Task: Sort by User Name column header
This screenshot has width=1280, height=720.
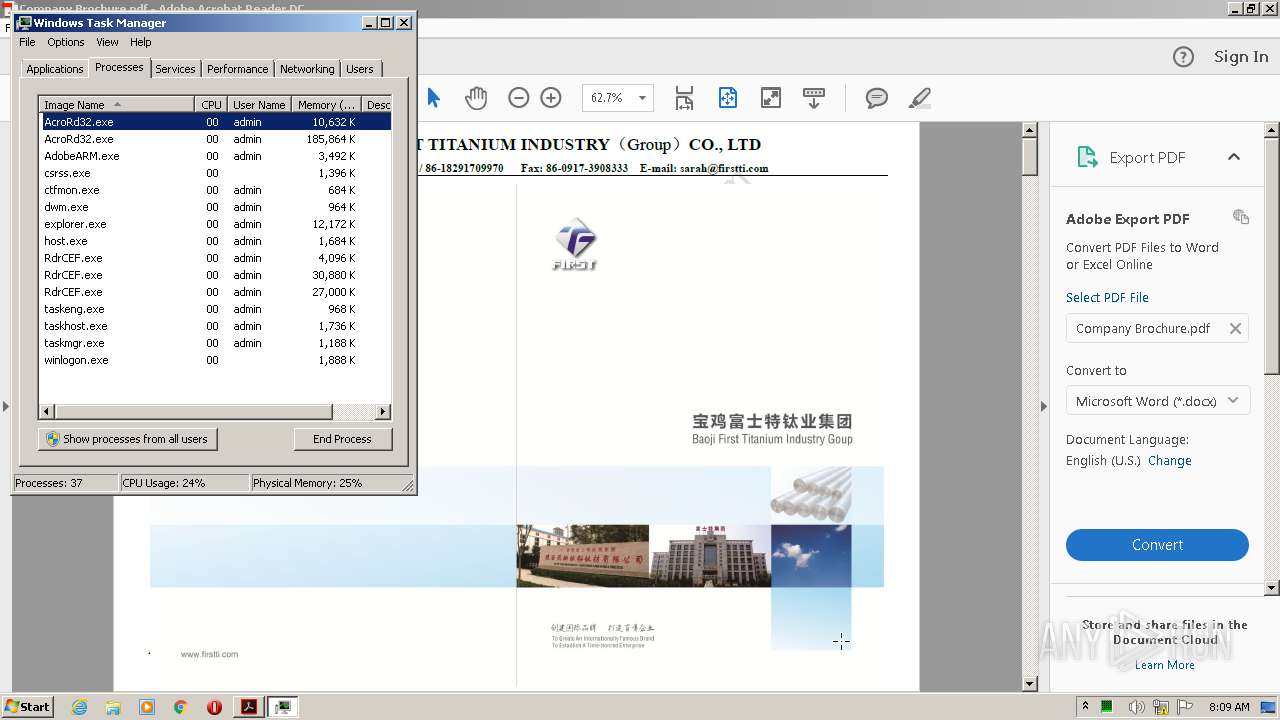Action: point(259,104)
